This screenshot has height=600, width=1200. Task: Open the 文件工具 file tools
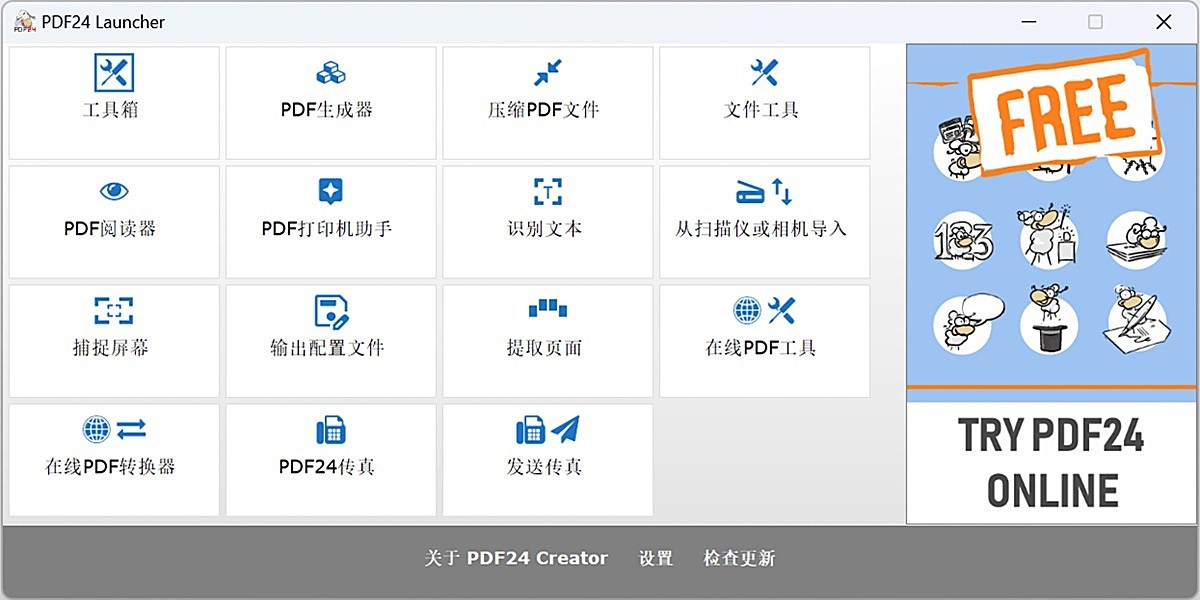click(x=763, y=100)
